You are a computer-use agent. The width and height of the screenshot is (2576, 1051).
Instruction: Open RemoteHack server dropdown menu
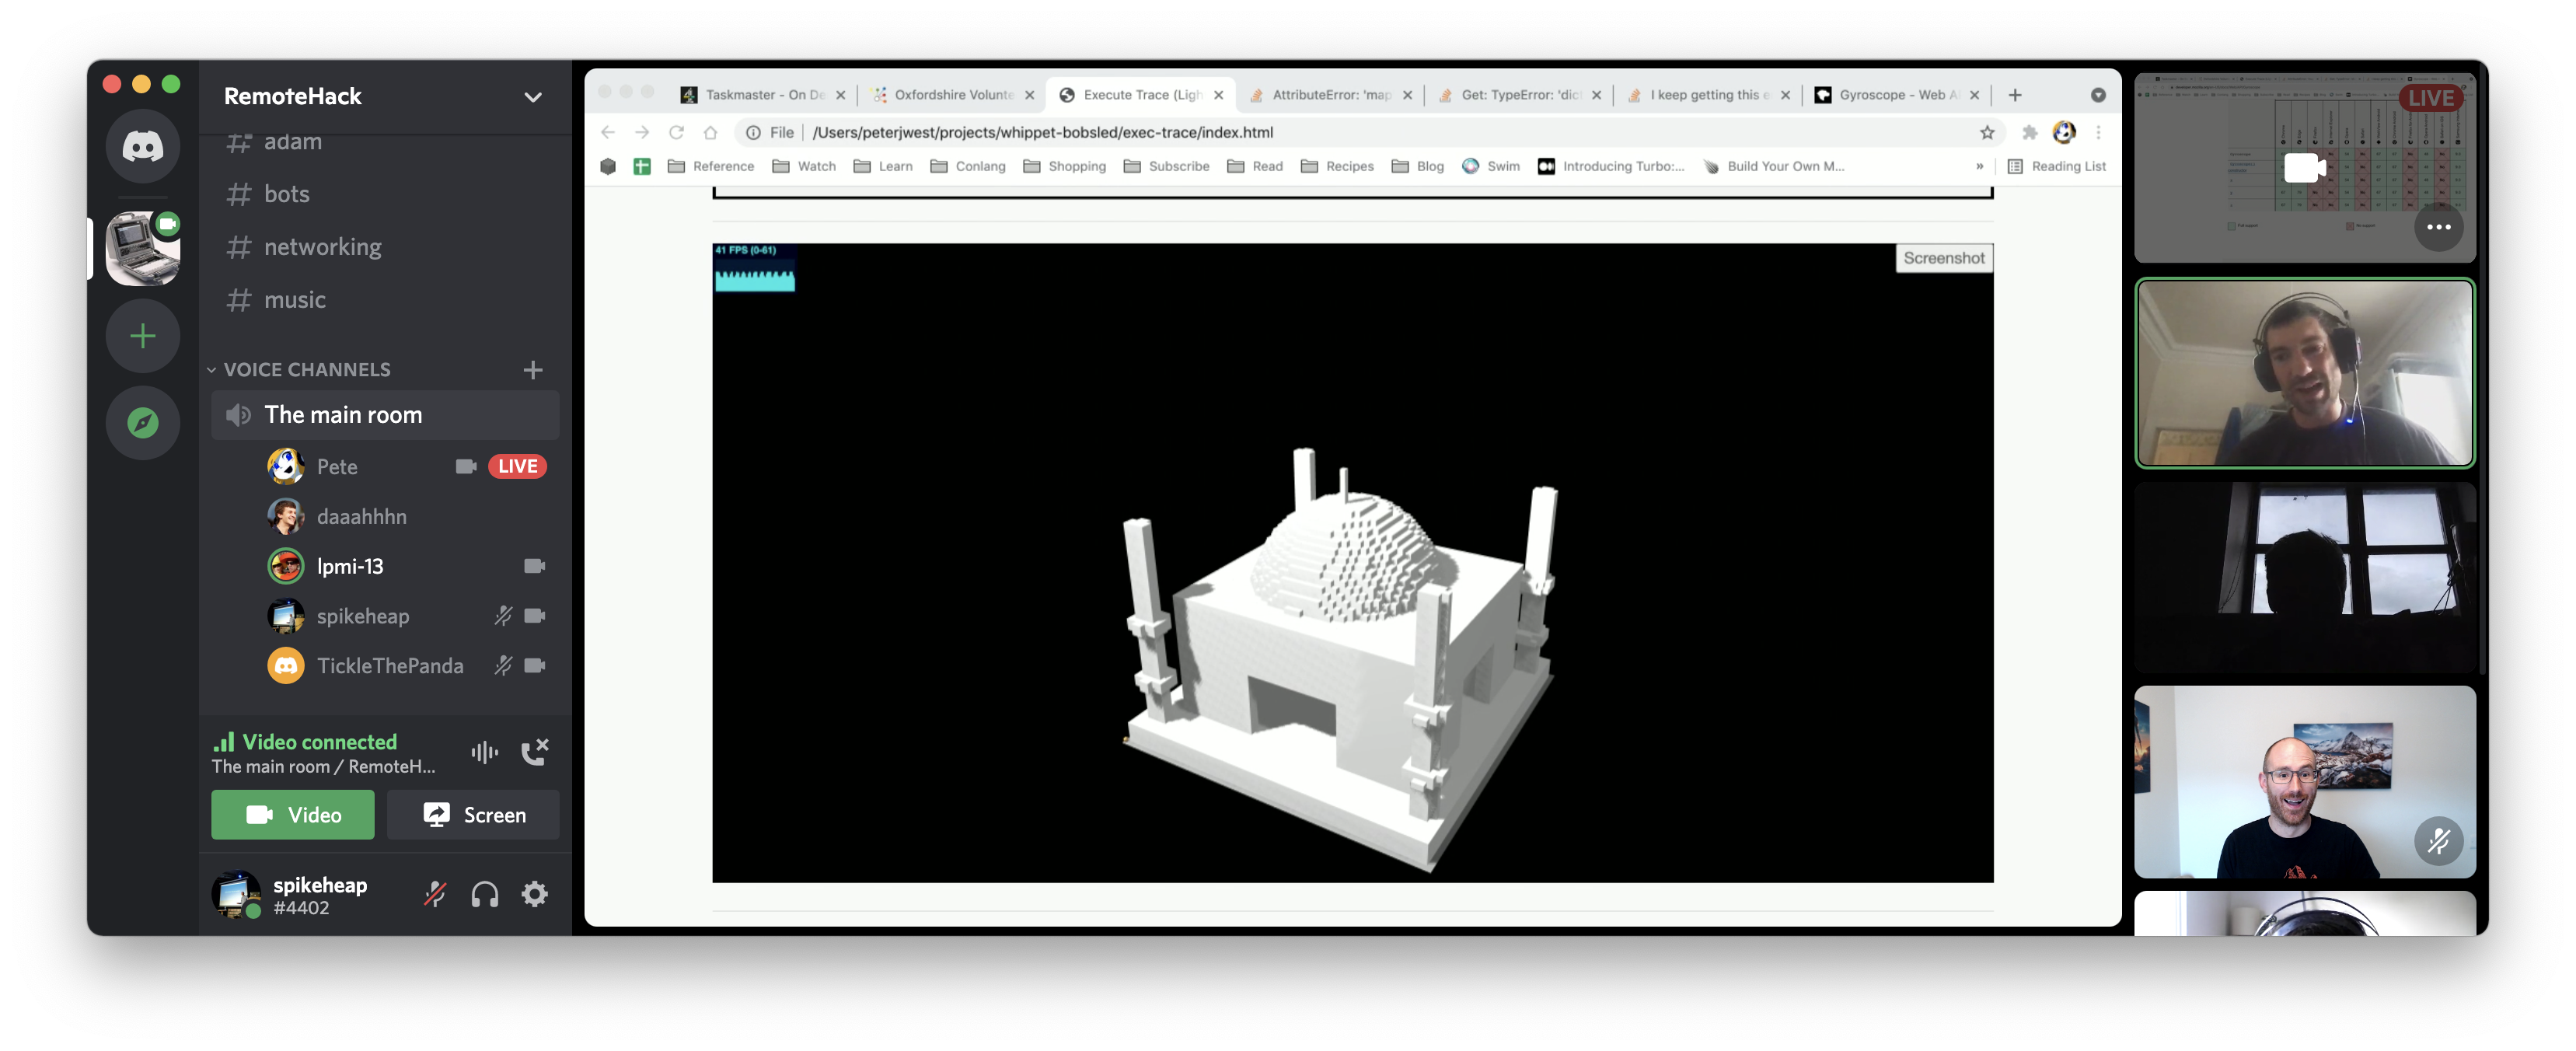pos(533,97)
